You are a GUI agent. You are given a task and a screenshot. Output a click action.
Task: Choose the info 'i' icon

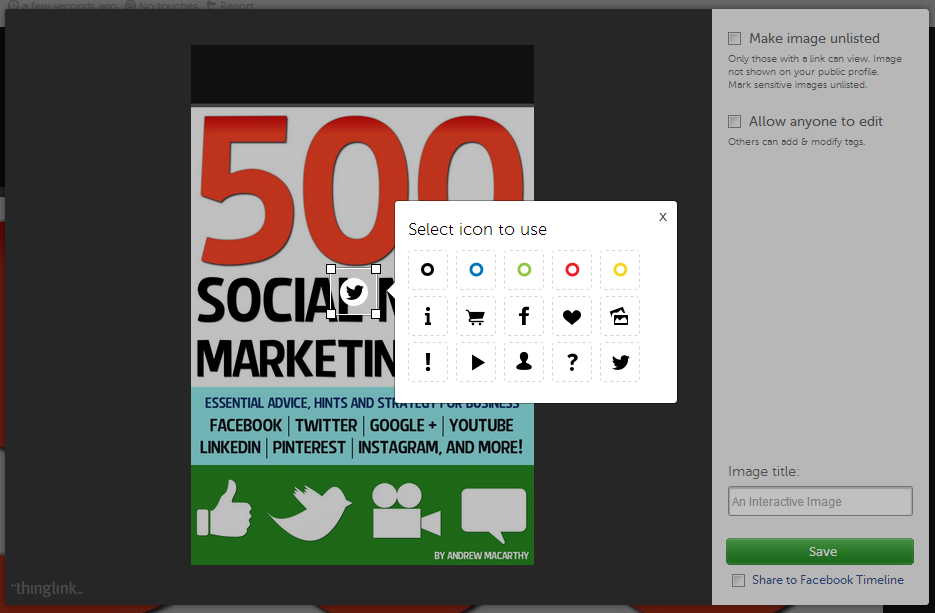coord(428,316)
